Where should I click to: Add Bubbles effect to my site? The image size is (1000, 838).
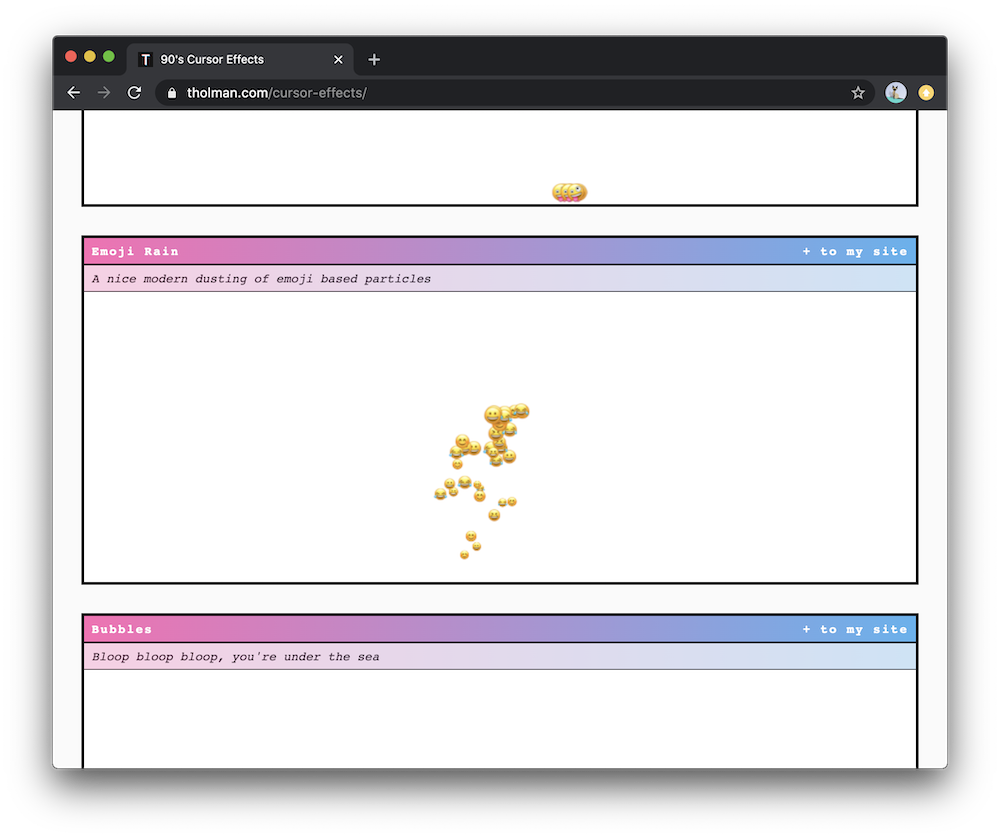[855, 629]
